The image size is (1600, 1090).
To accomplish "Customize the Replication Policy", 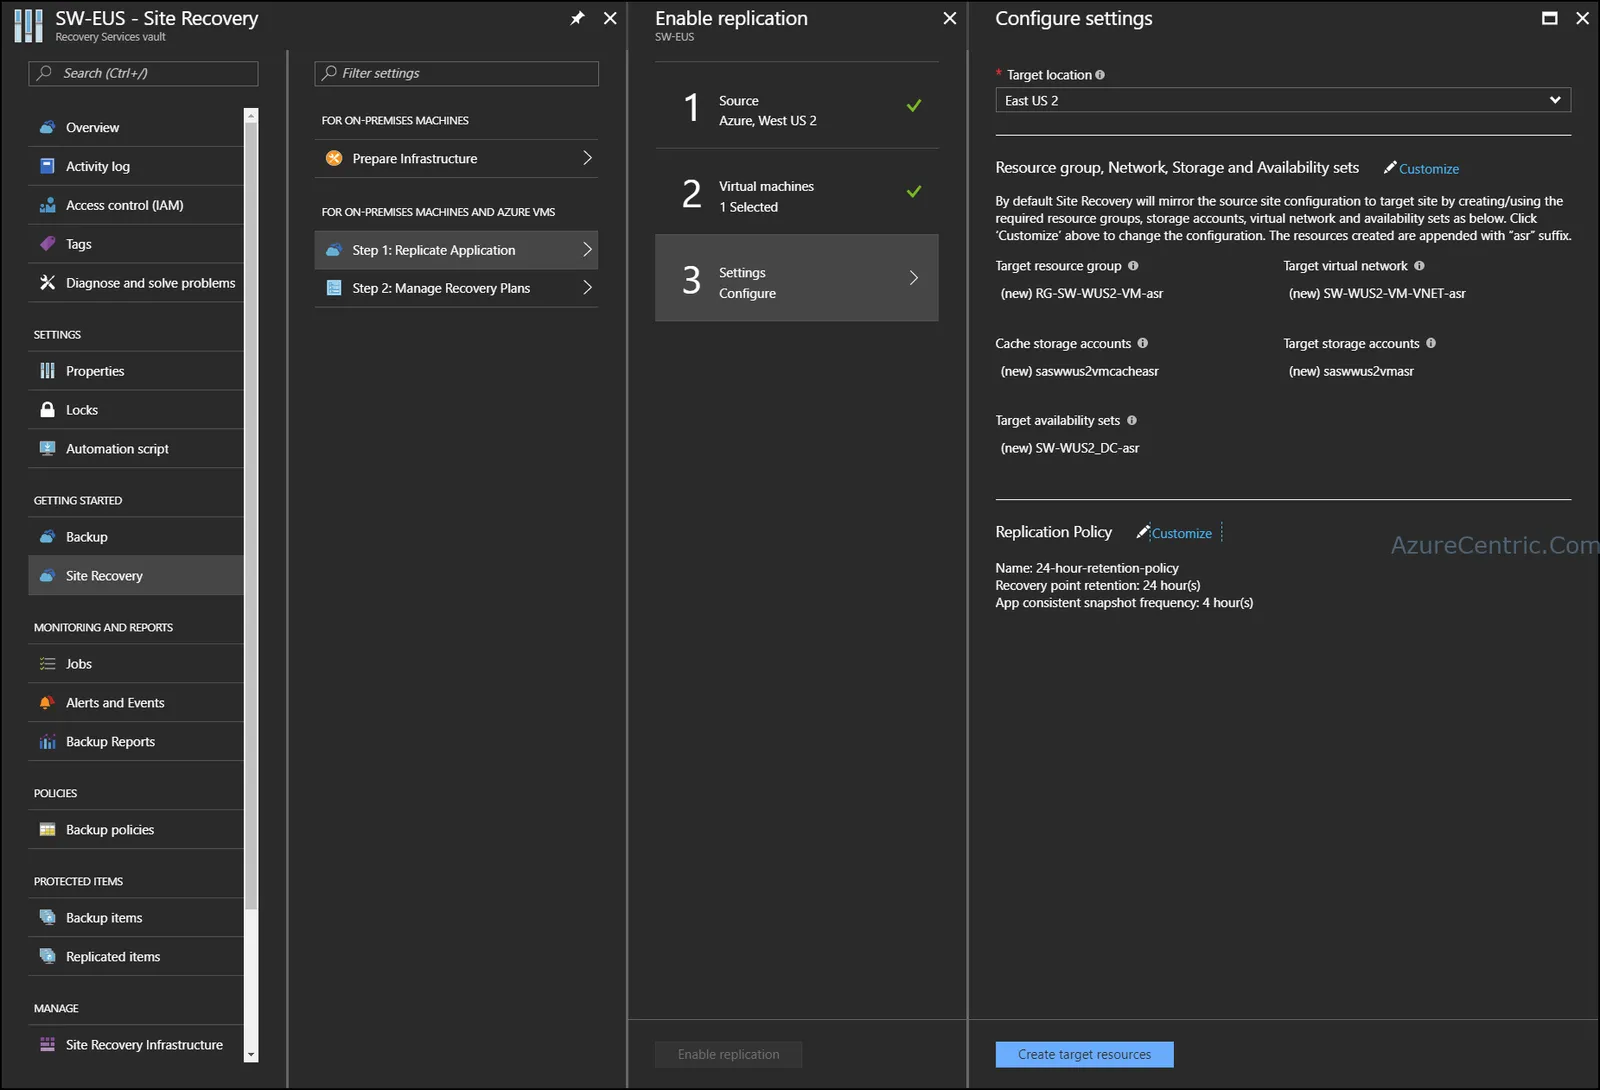I will 1174,533.
